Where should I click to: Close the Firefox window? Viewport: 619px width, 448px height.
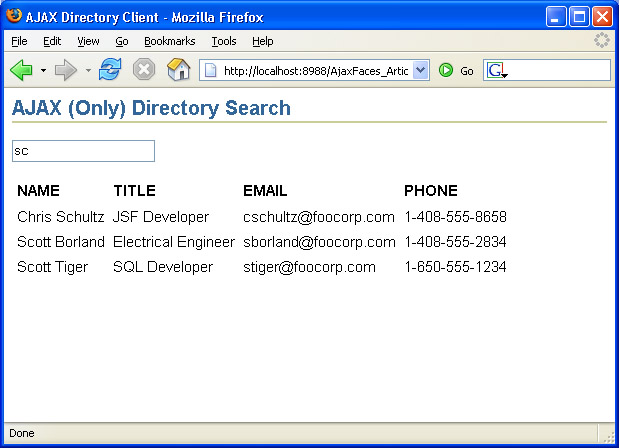[602, 17]
